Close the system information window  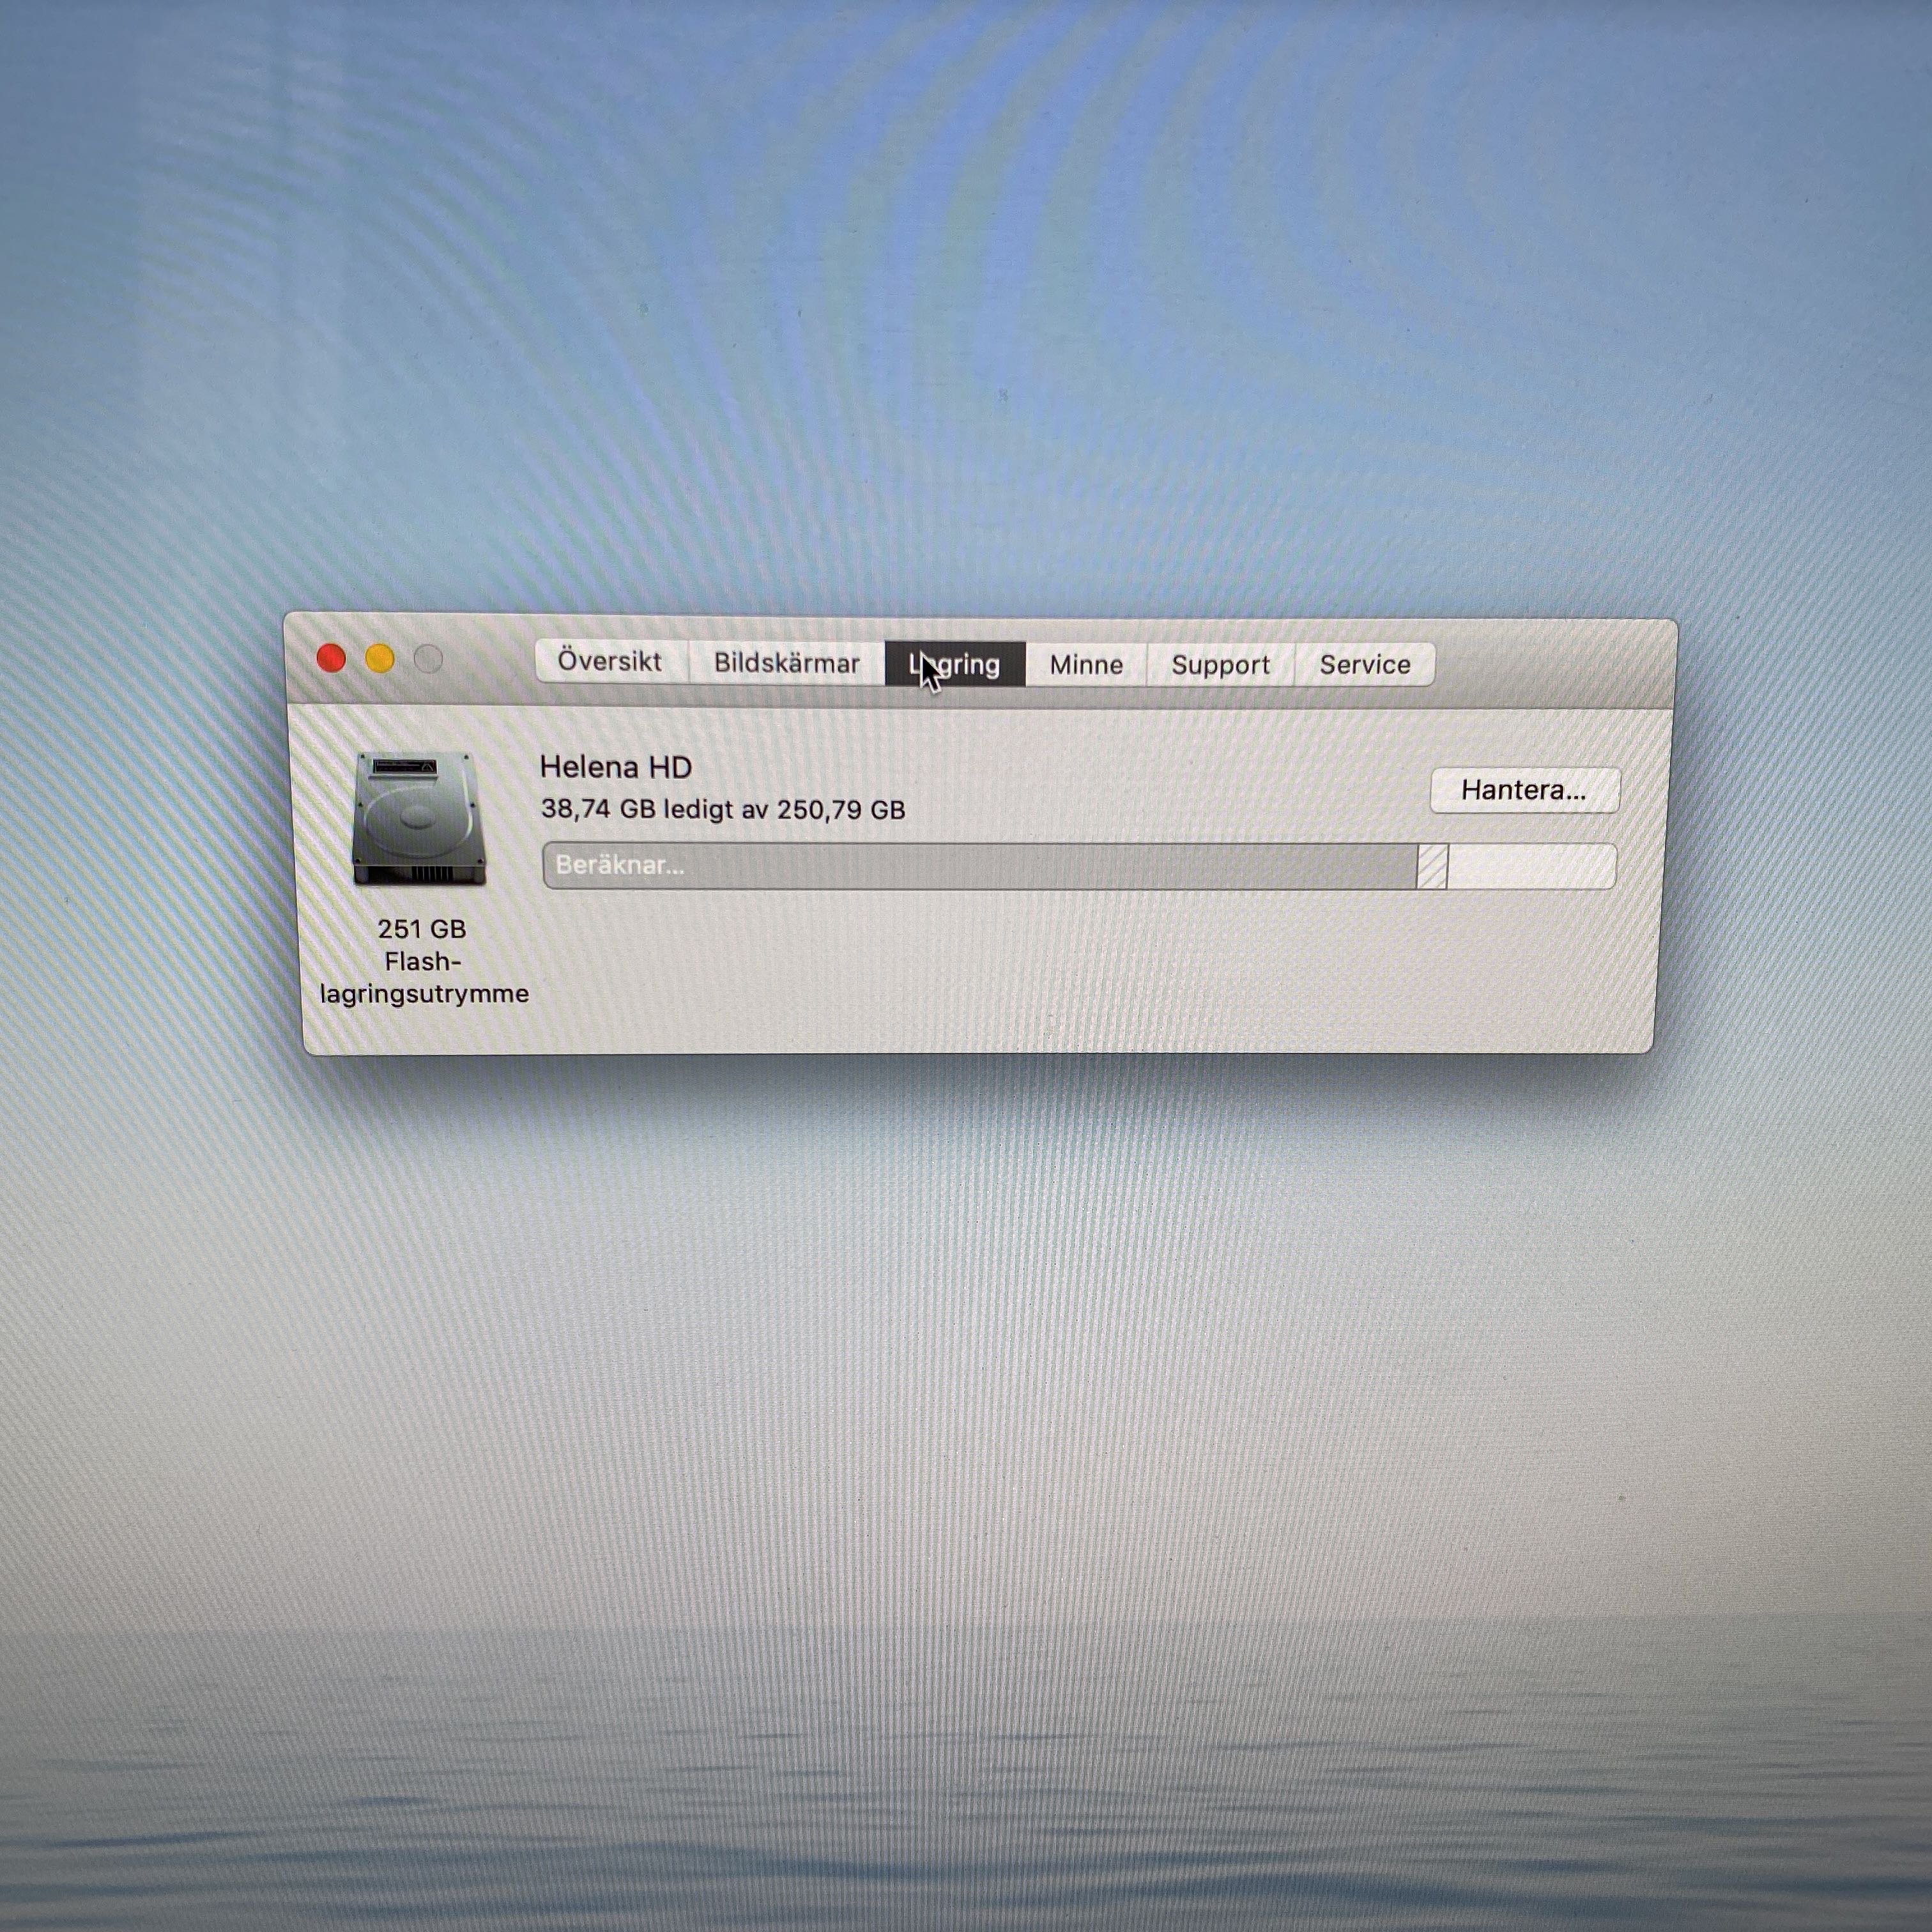(331, 658)
